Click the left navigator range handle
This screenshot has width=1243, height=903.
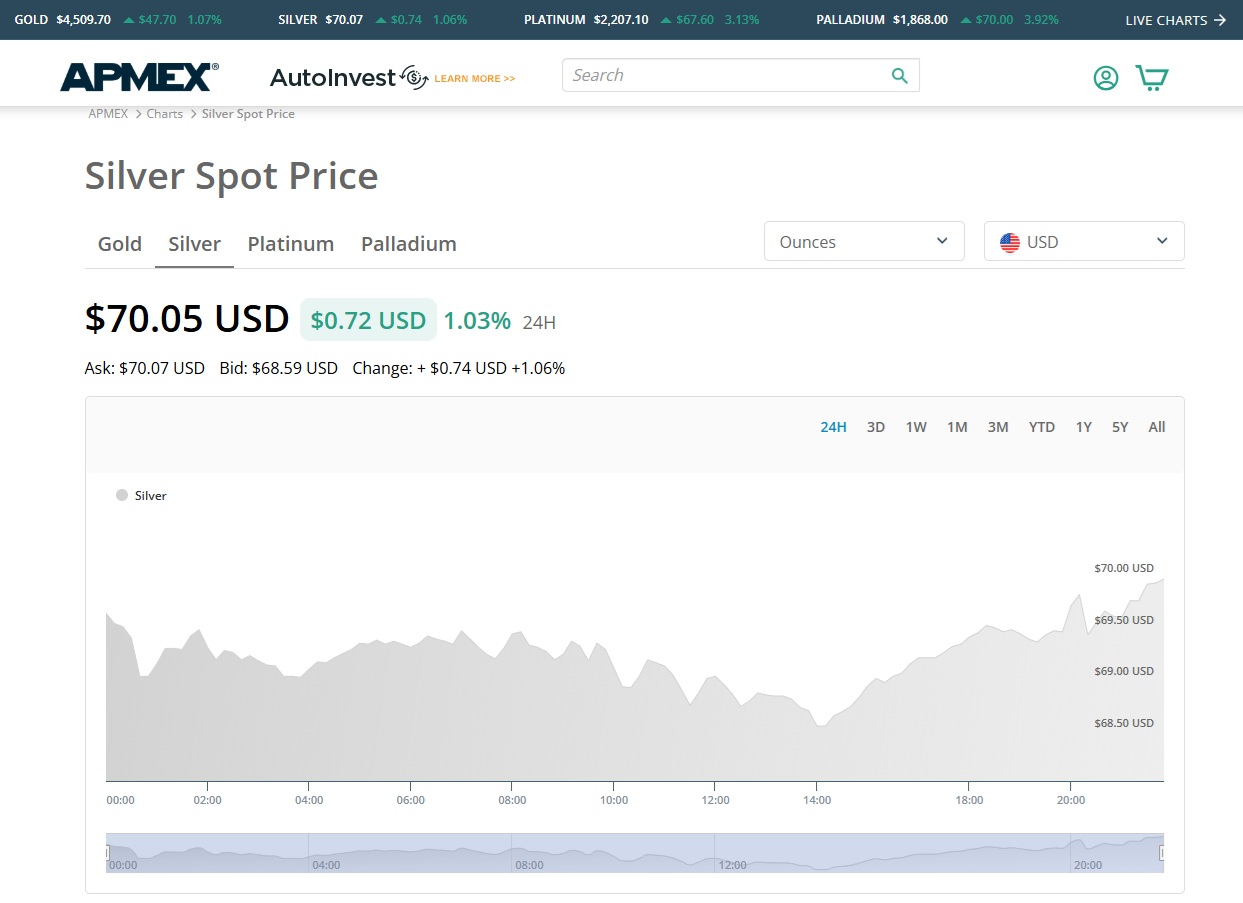click(107, 853)
